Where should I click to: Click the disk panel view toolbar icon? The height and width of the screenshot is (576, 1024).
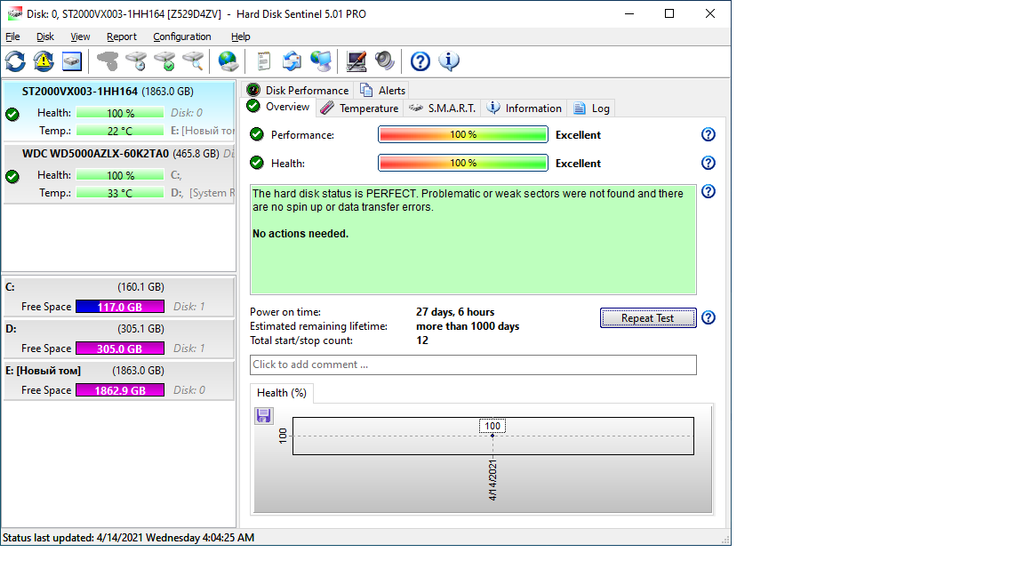72,61
